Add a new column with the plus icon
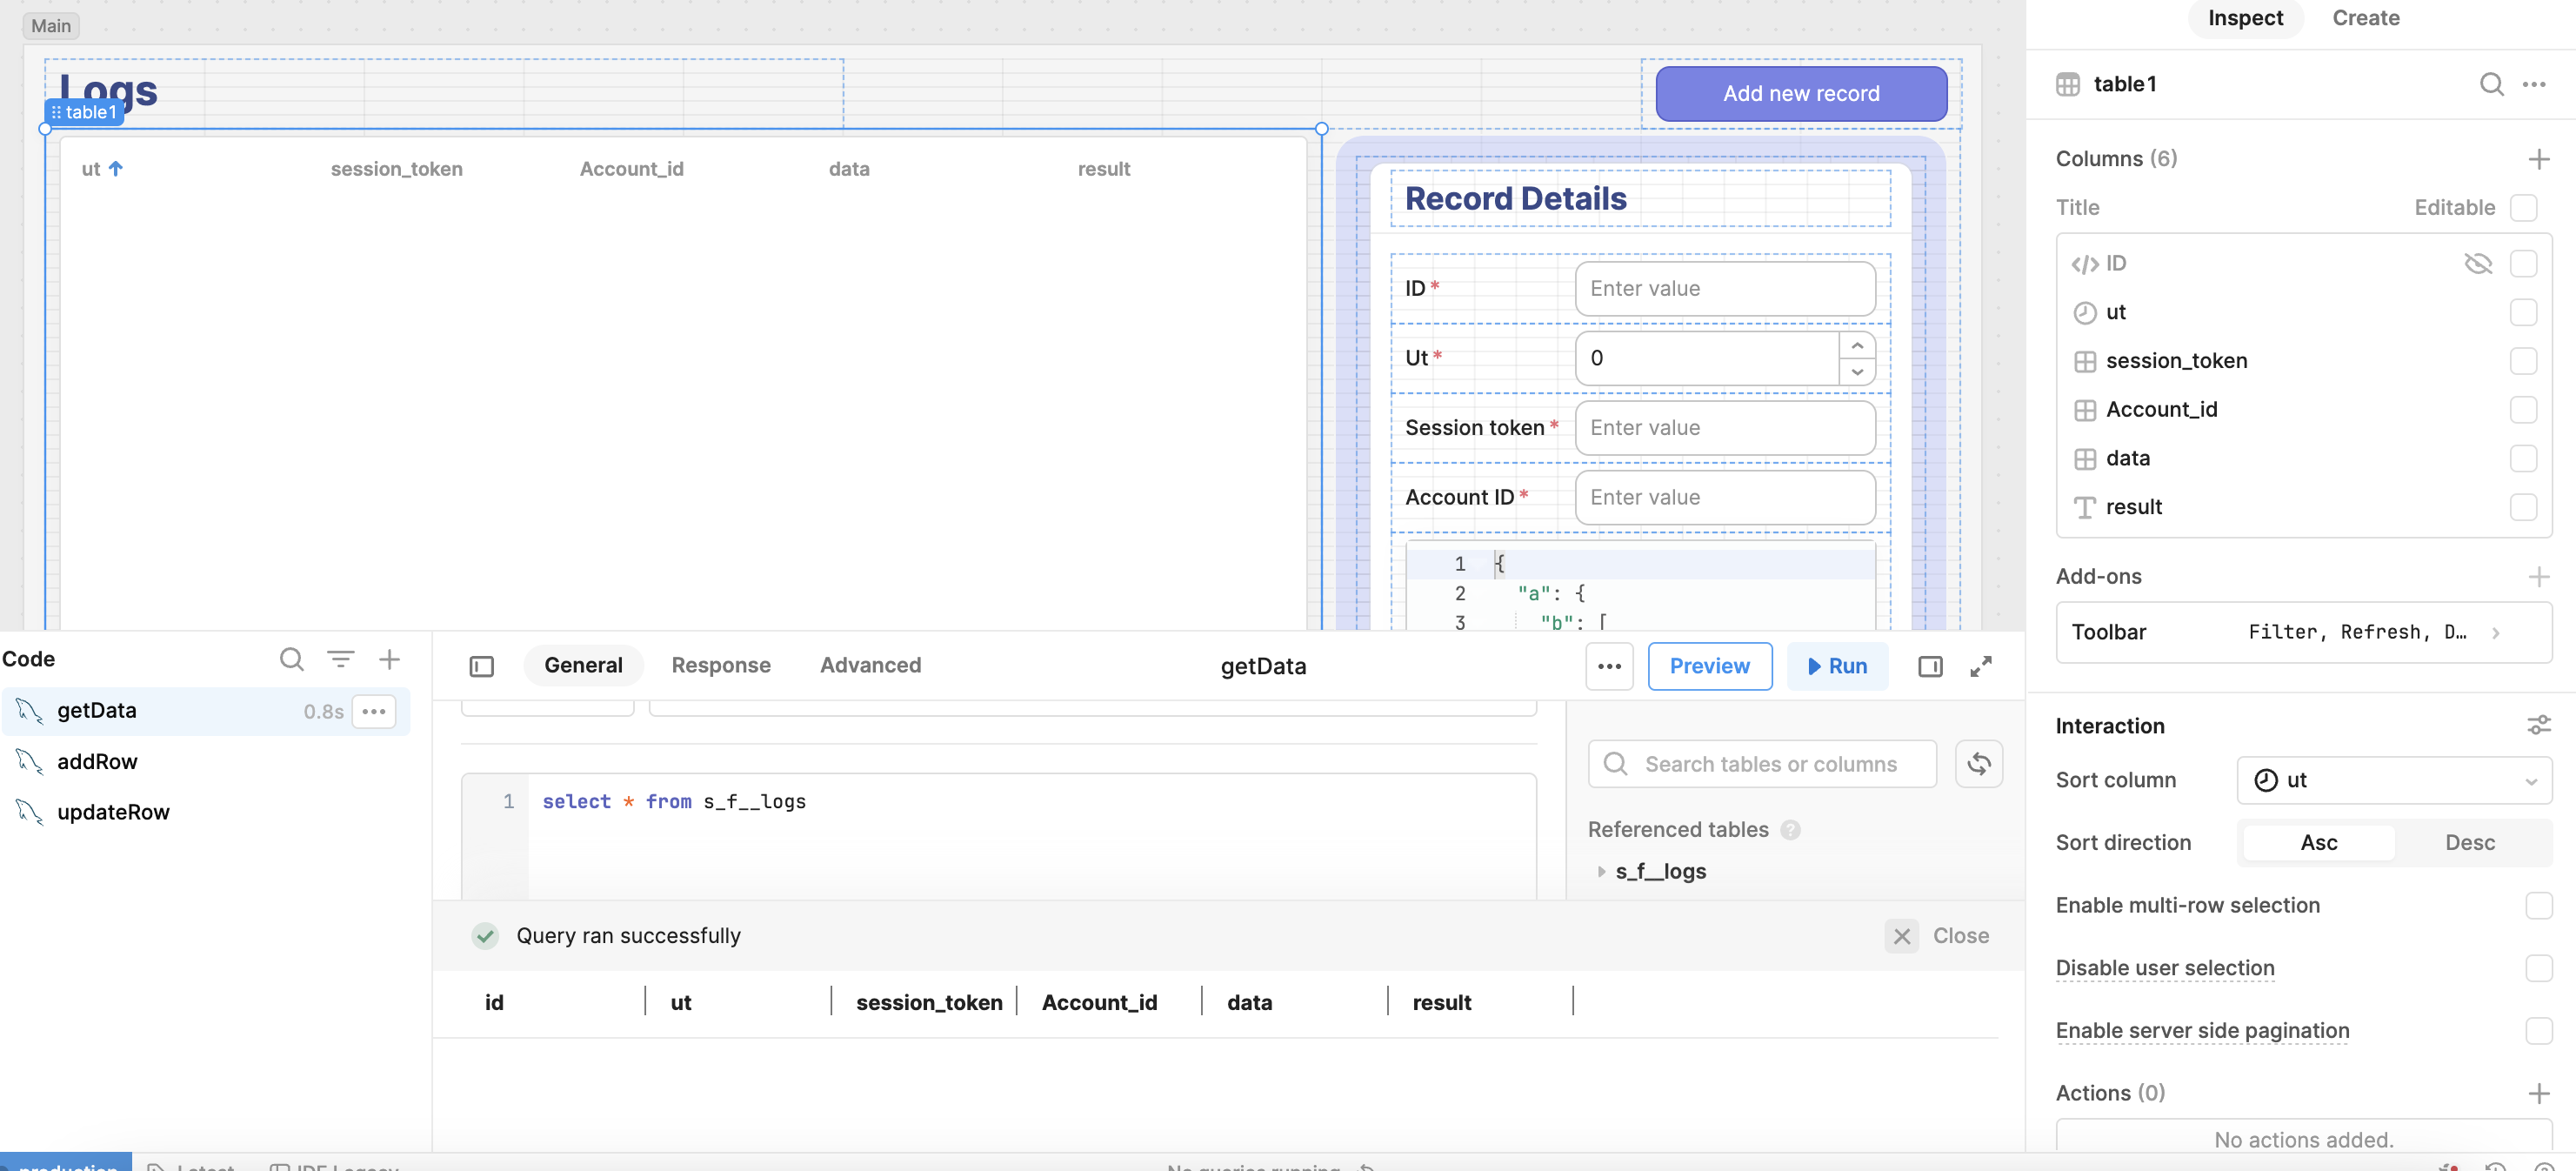The image size is (2576, 1171). point(2538,159)
